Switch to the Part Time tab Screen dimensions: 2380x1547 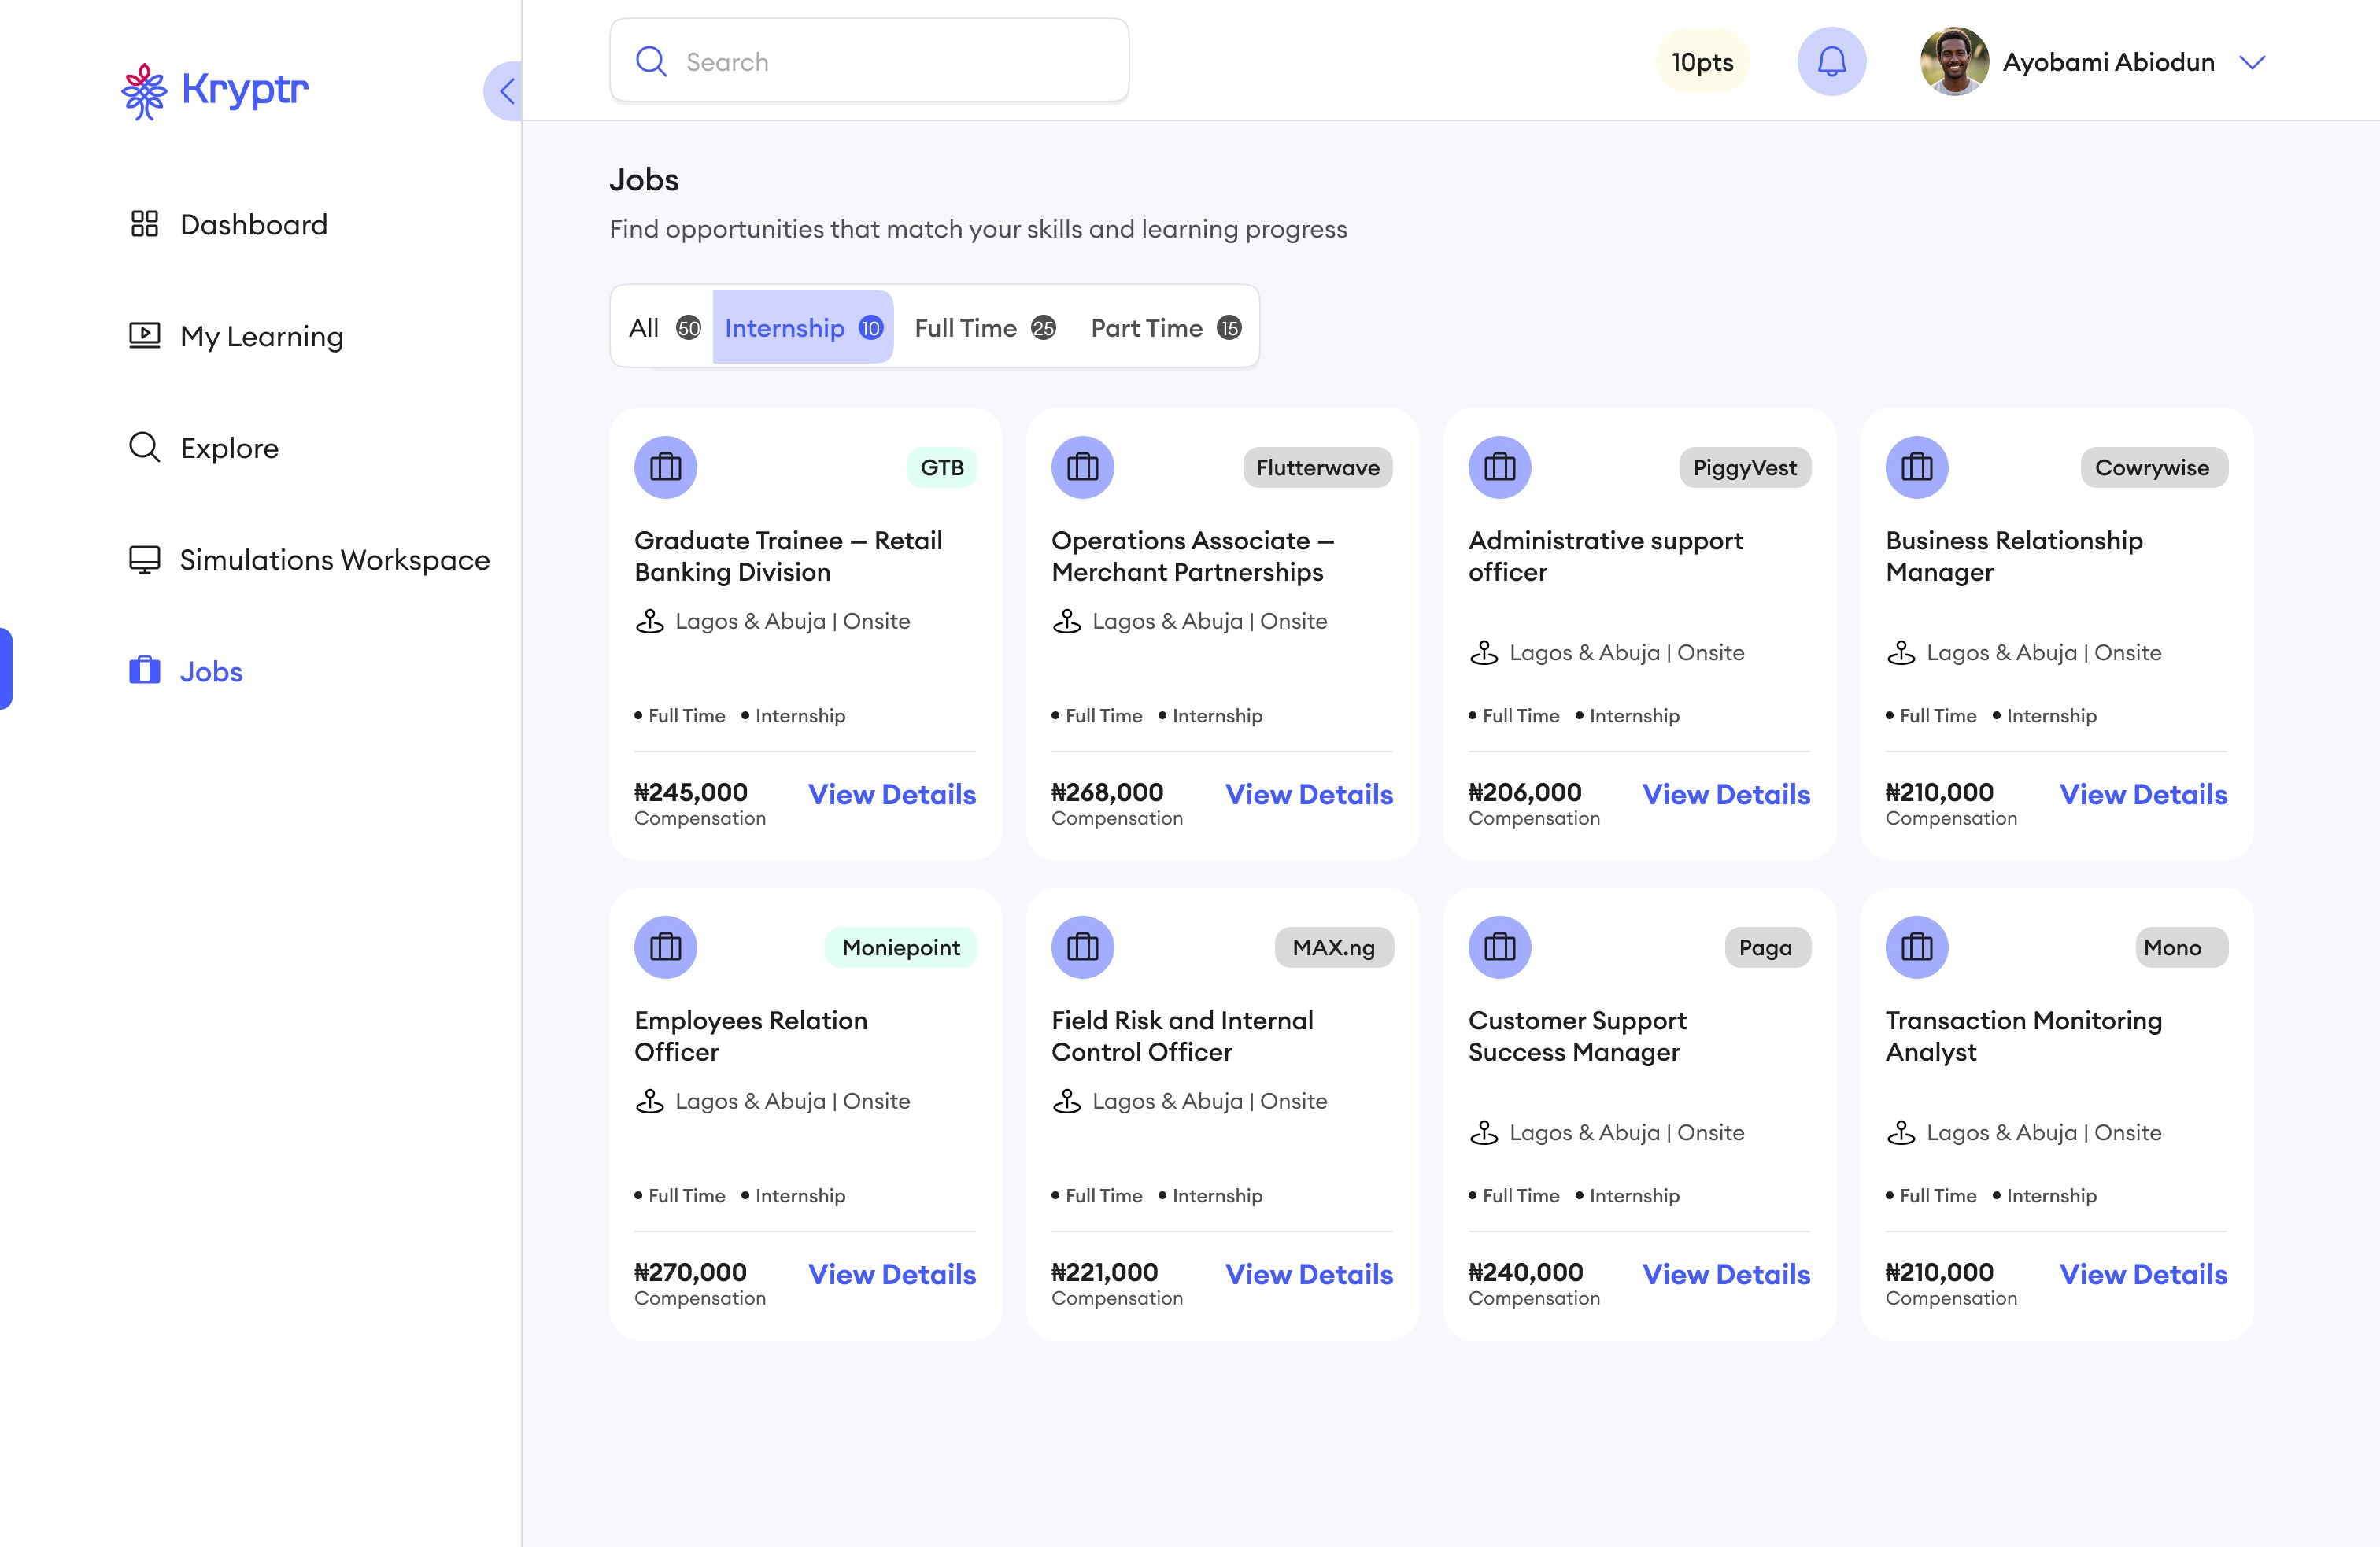[1166, 327]
